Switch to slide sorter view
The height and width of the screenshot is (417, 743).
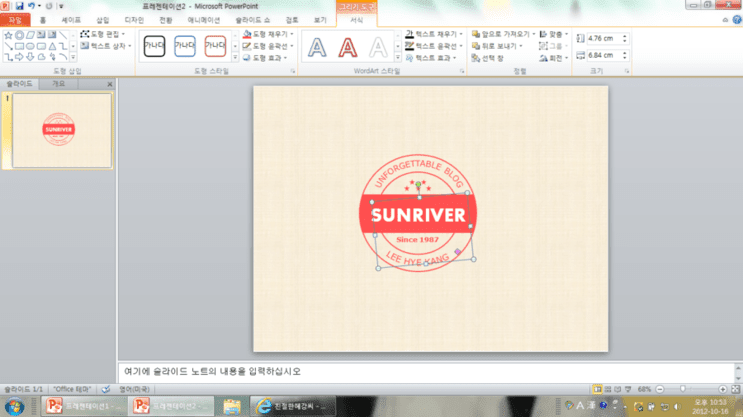pyautogui.click(x=608, y=389)
